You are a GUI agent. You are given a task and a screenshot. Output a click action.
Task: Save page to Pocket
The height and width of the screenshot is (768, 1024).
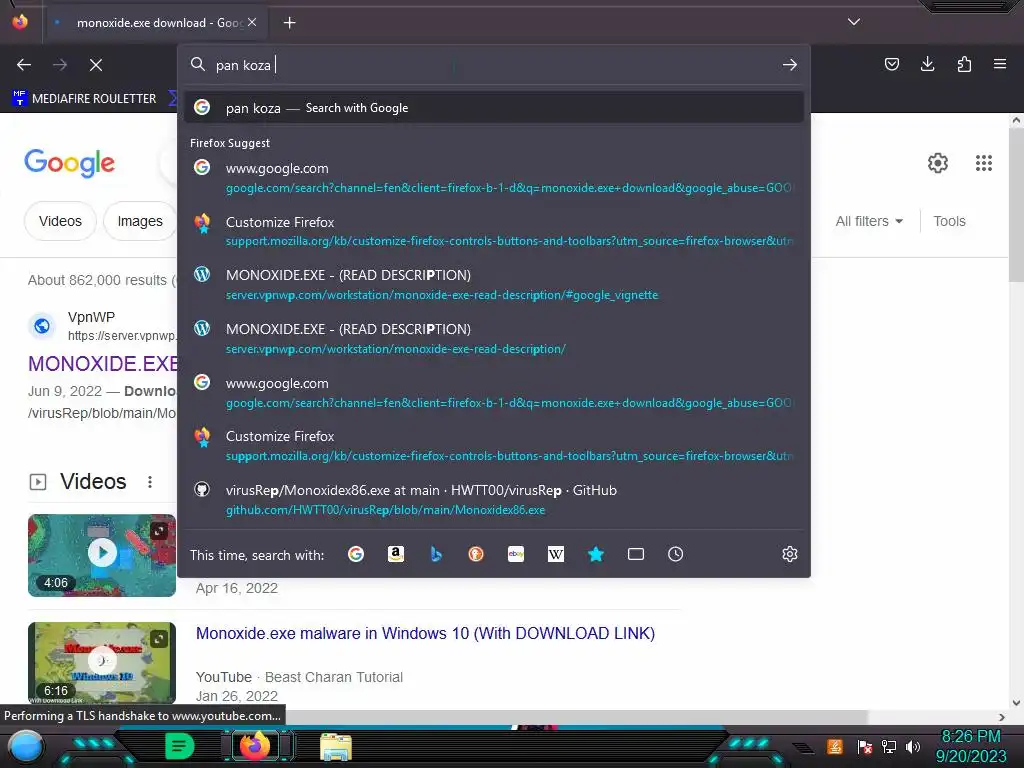coord(891,64)
